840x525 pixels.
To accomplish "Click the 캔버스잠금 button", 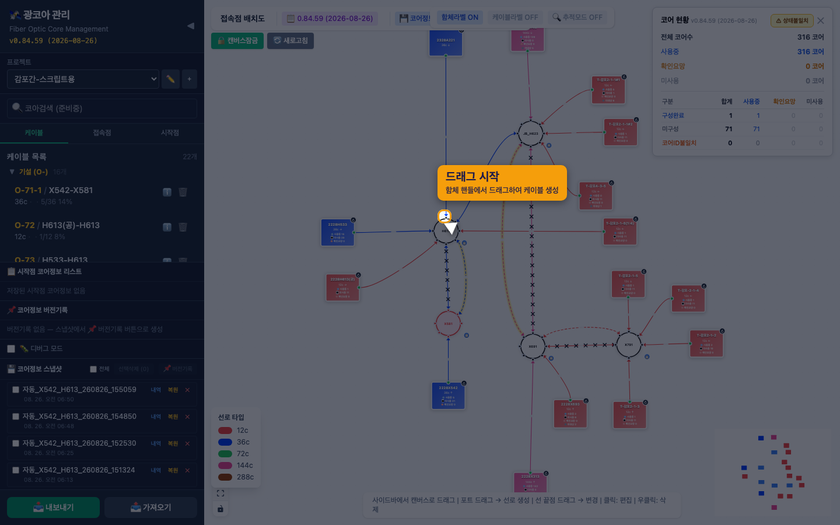I will [237, 41].
